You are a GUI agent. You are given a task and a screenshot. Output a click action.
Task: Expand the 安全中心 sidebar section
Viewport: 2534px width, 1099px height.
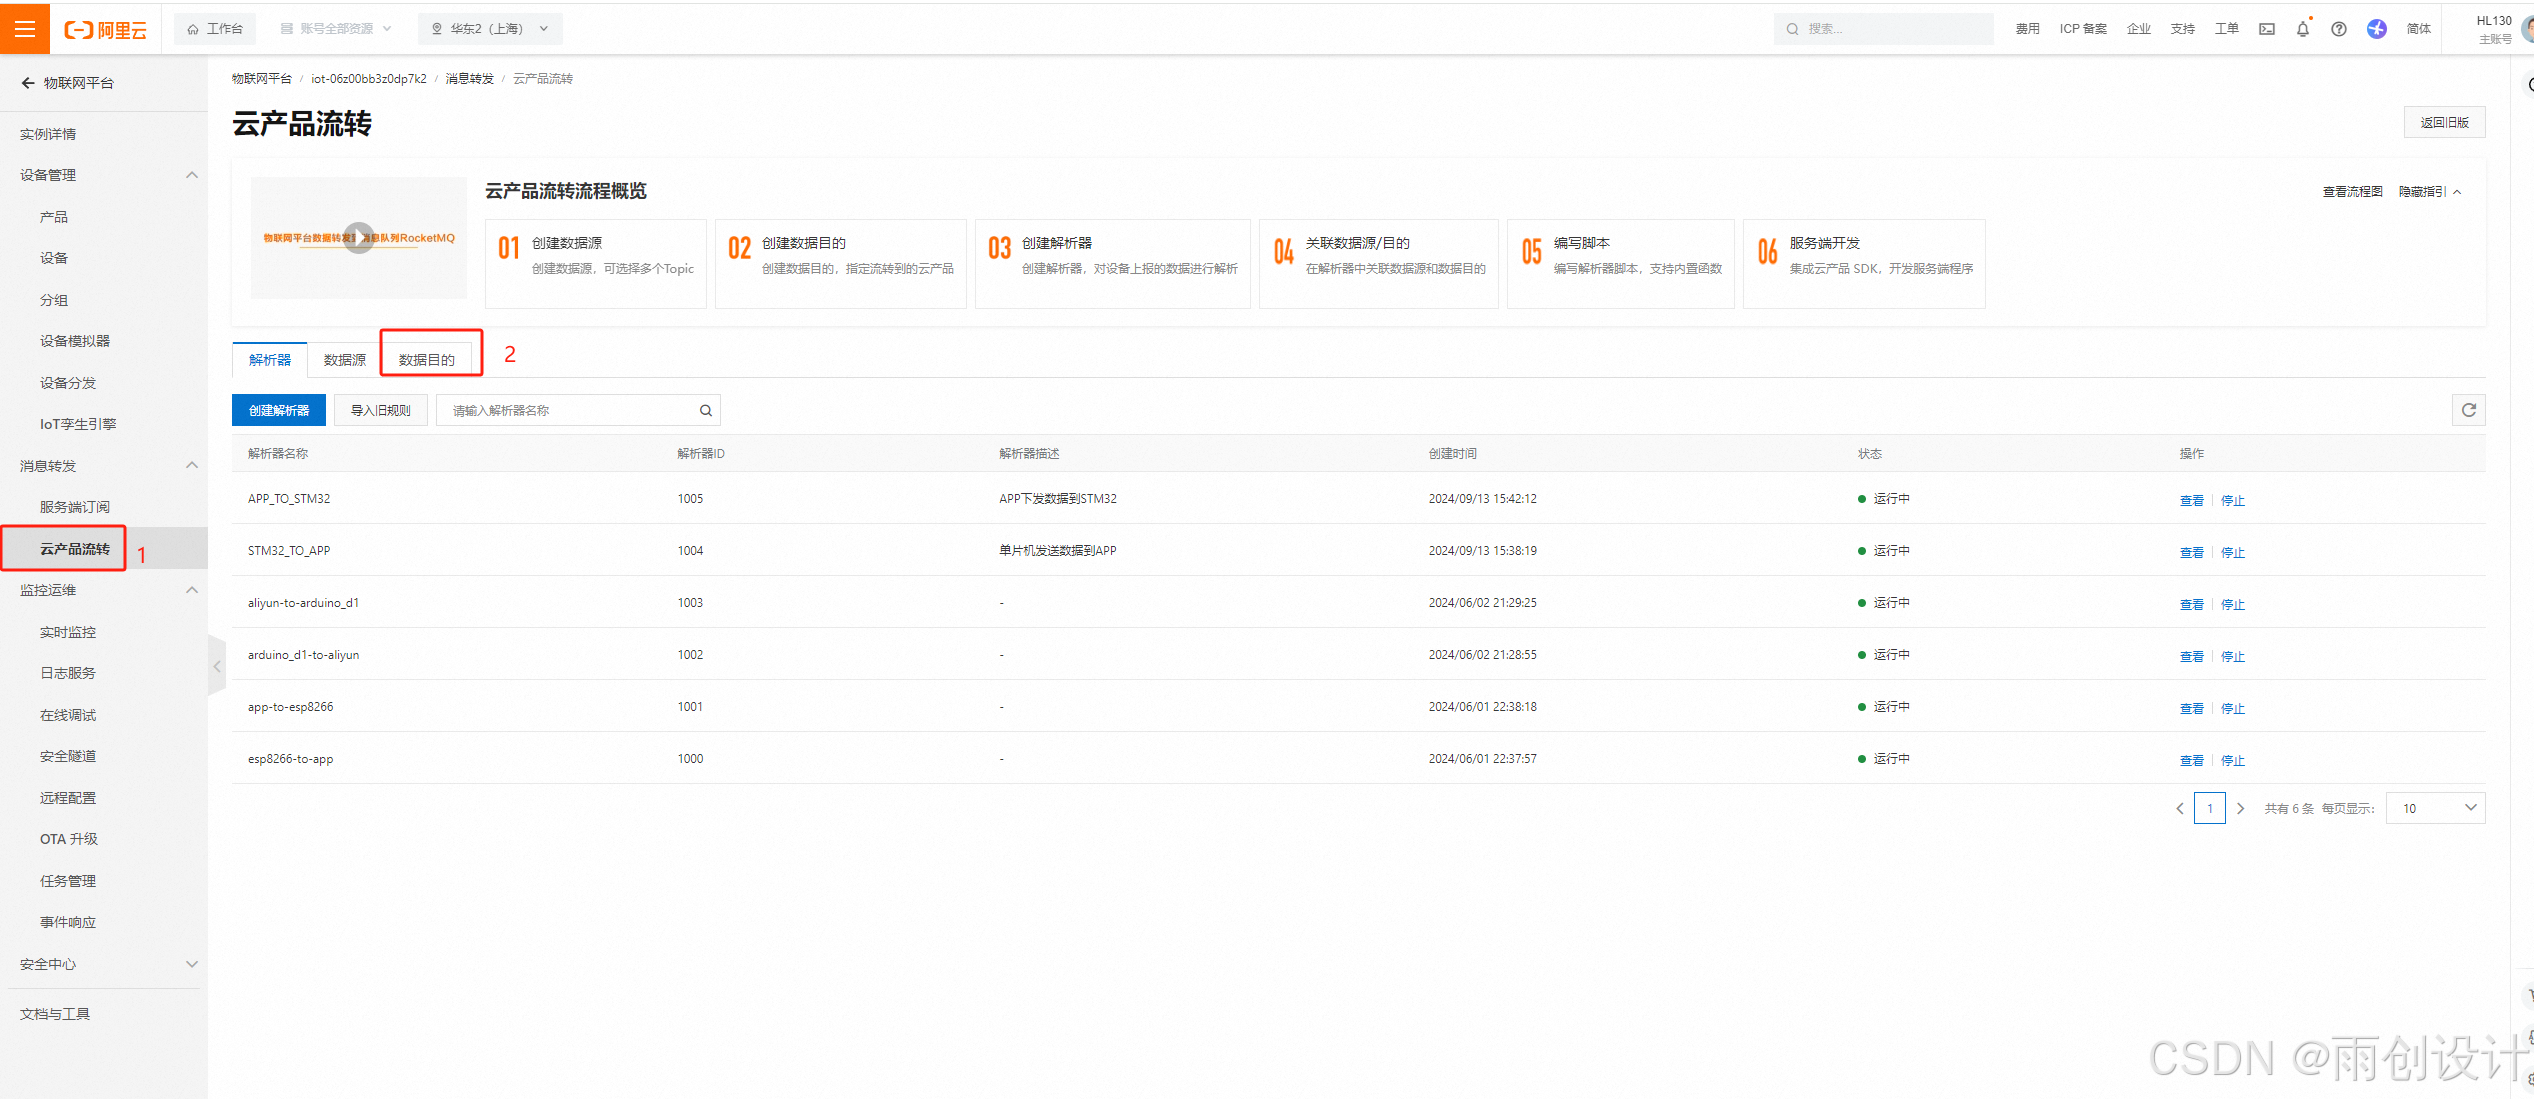click(x=191, y=964)
